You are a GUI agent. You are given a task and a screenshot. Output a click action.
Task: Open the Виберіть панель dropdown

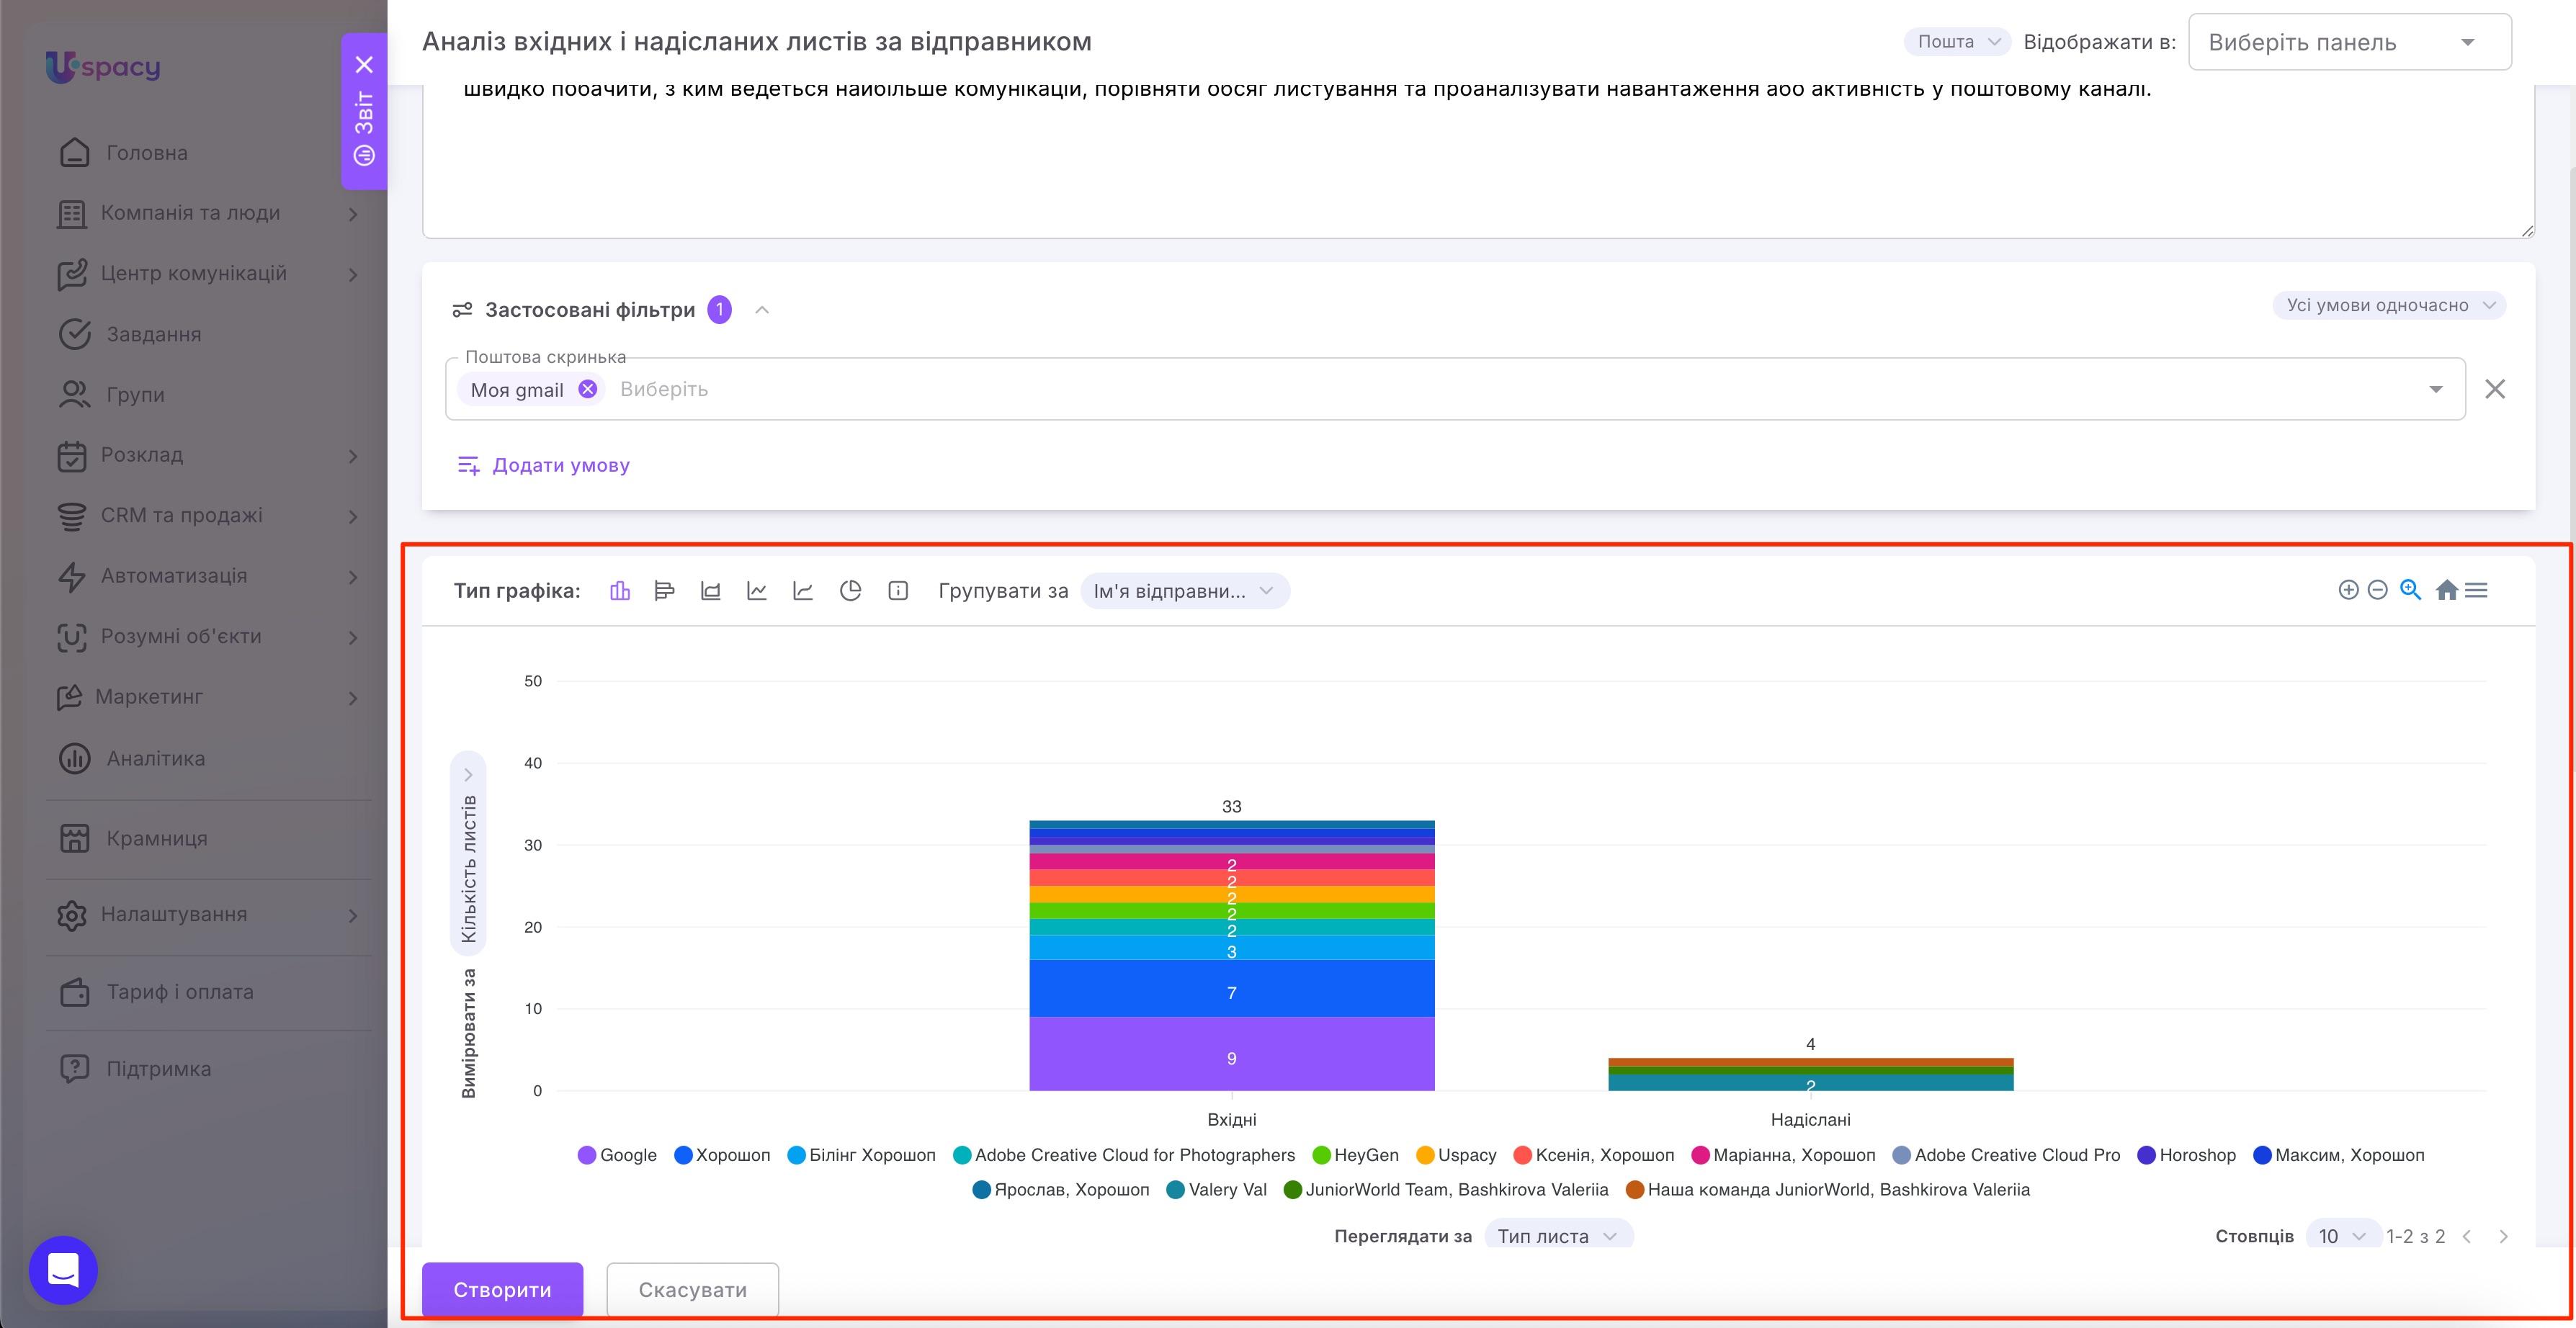tap(2349, 42)
